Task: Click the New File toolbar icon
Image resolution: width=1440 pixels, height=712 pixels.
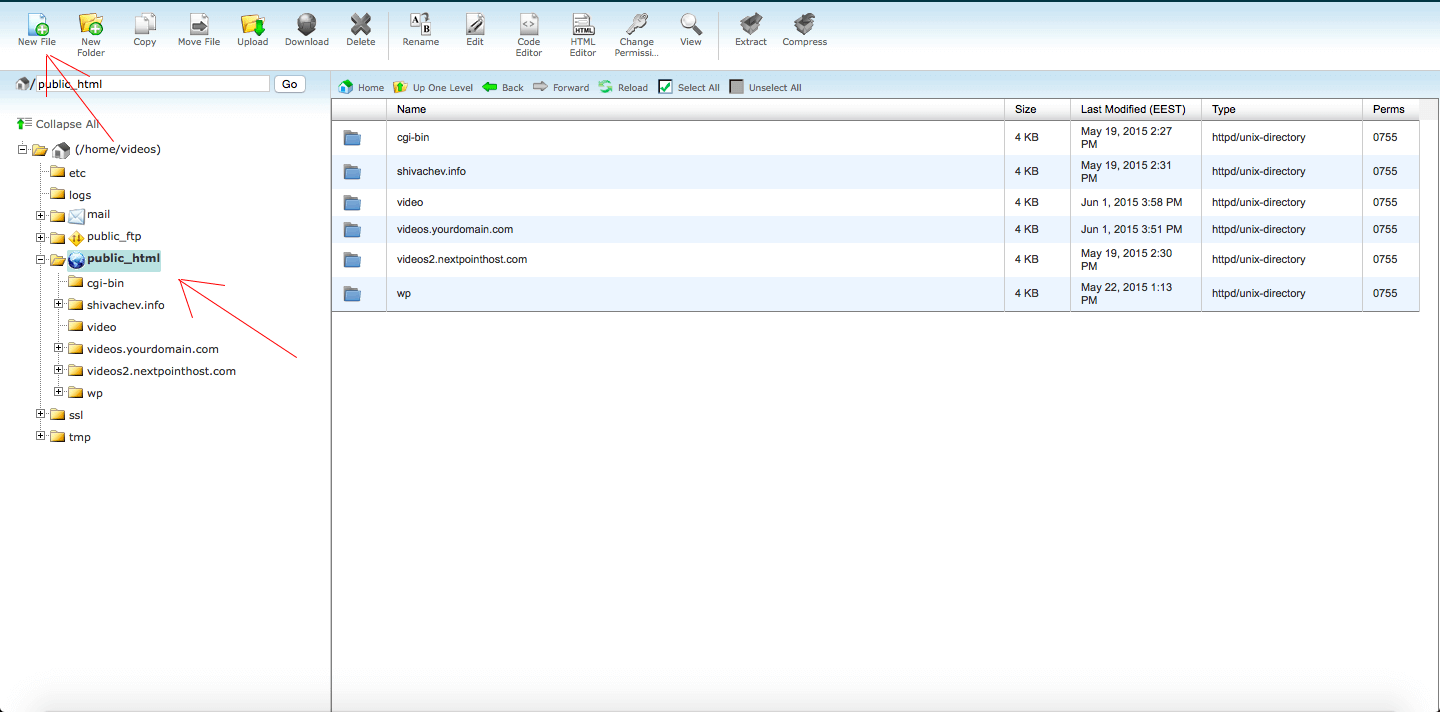Action: click(x=37, y=24)
